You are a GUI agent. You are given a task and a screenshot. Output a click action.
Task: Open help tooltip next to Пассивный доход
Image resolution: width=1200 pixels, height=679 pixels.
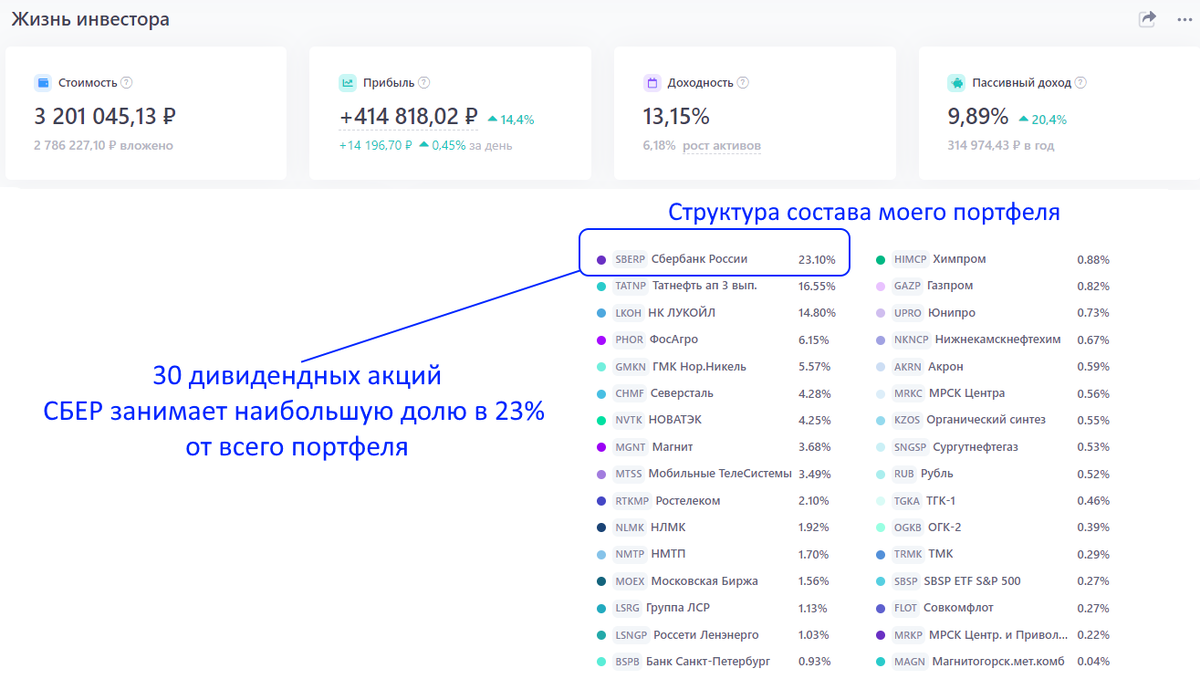1081,83
